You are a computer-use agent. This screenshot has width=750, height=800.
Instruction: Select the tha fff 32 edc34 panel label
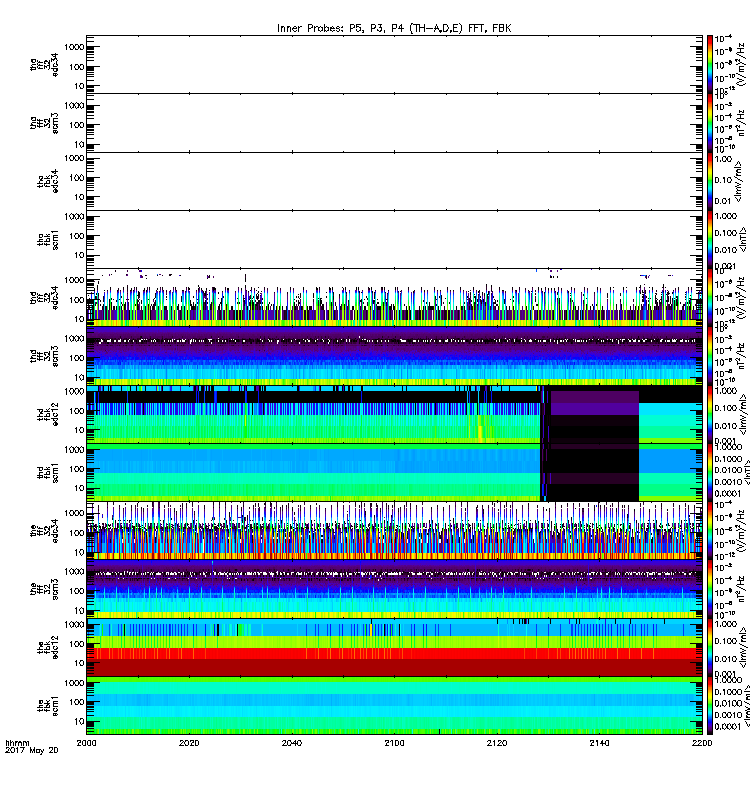[44, 64]
